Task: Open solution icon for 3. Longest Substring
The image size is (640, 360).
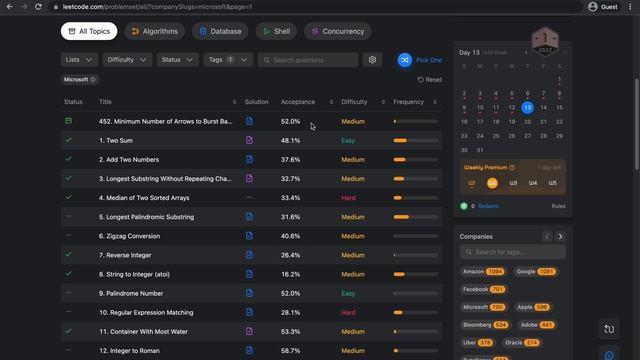Action: pos(249,178)
